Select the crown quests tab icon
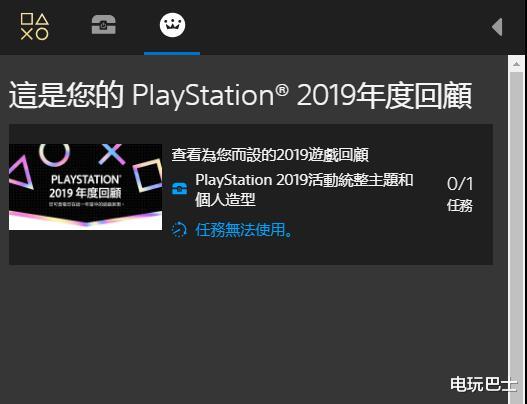 pyautogui.click(x=172, y=25)
